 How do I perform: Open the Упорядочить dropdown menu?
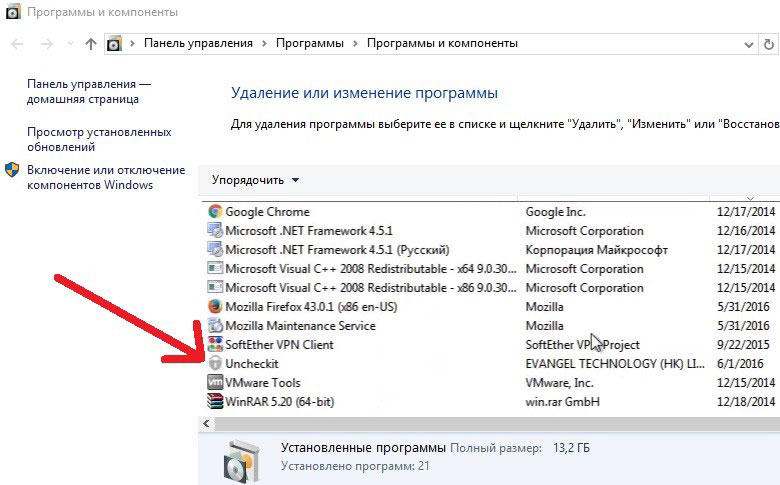[x=255, y=180]
